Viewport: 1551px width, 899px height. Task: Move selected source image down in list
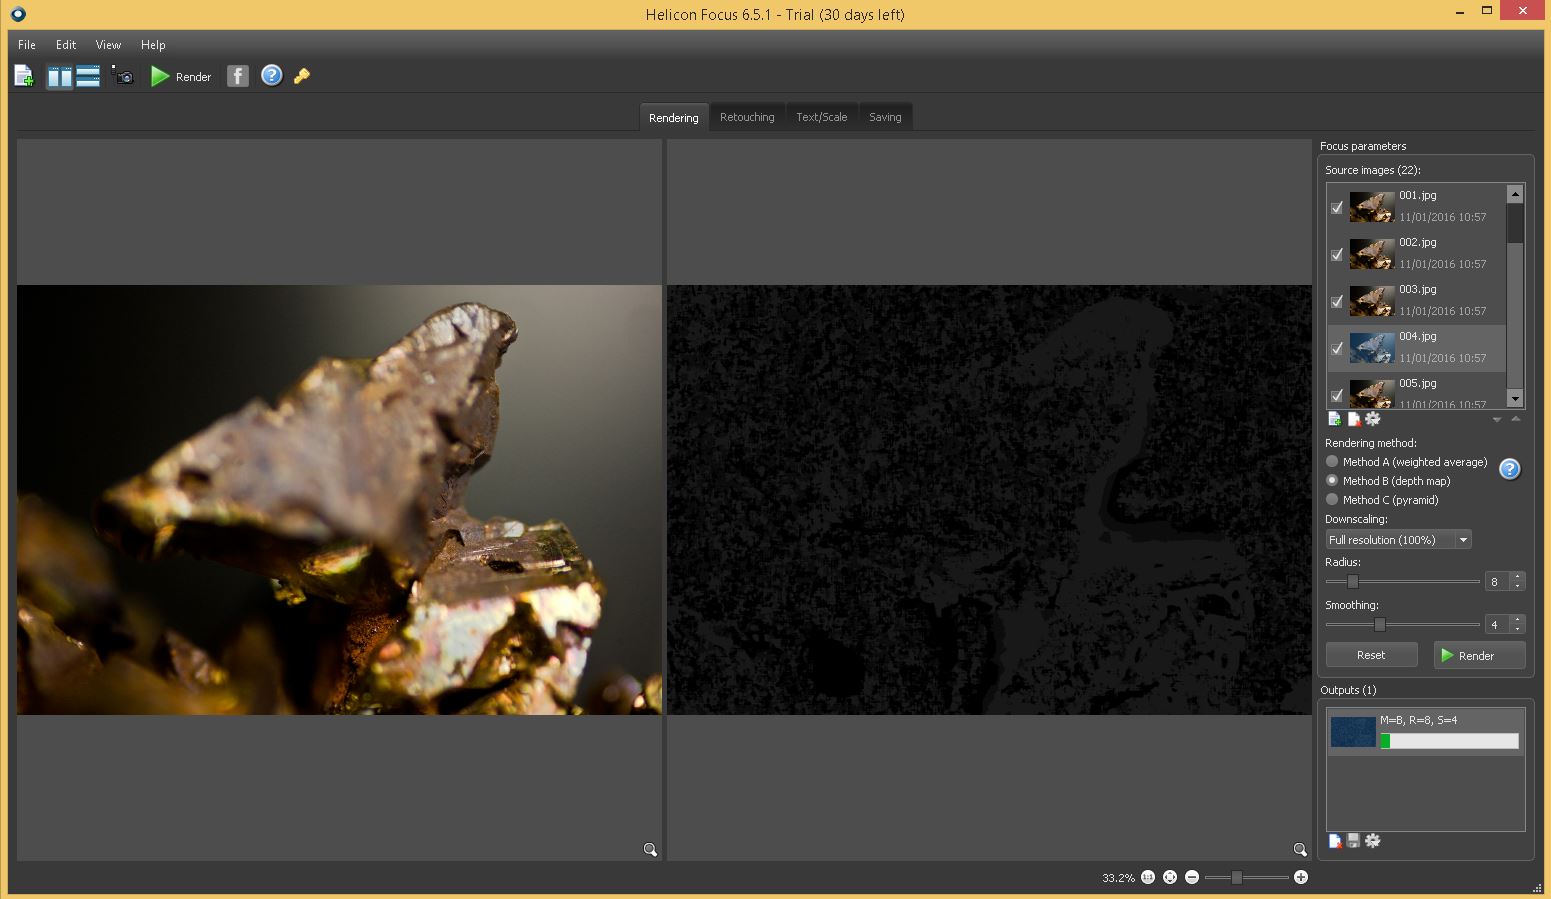point(1497,420)
